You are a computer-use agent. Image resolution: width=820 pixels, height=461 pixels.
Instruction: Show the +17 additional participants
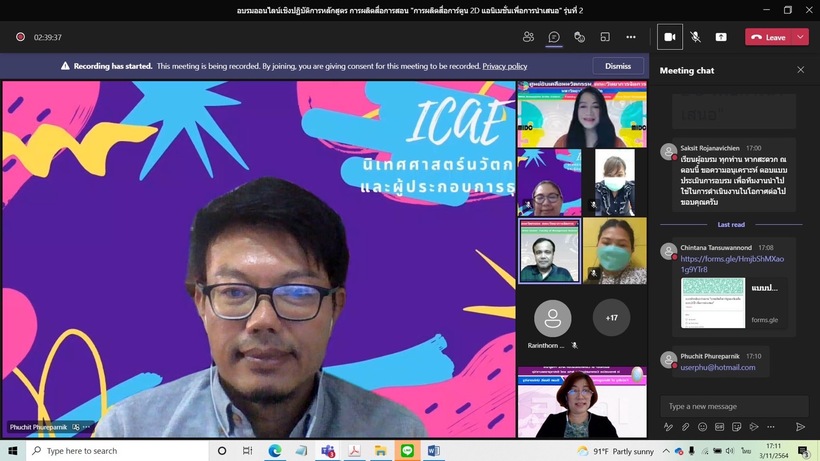pyautogui.click(x=611, y=318)
